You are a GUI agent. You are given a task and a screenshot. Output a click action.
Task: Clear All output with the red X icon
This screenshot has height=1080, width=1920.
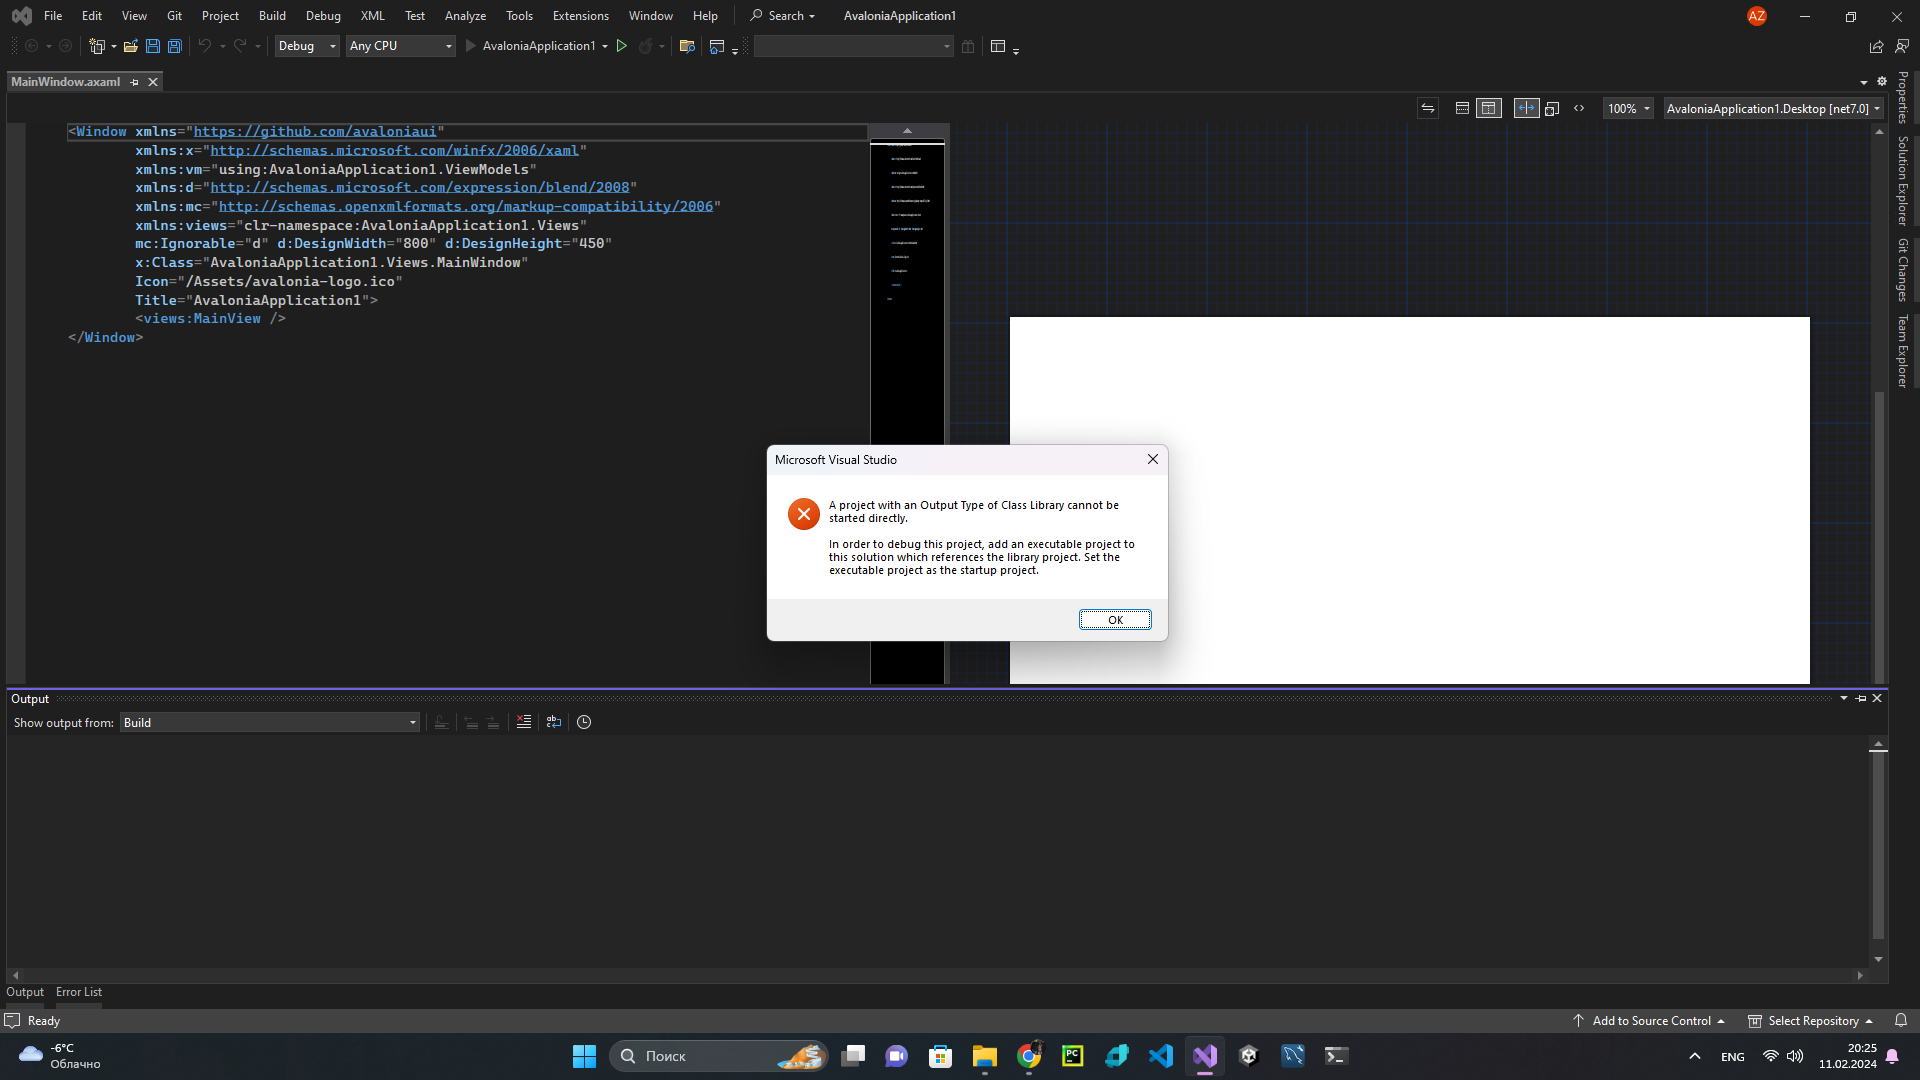tap(524, 722)
